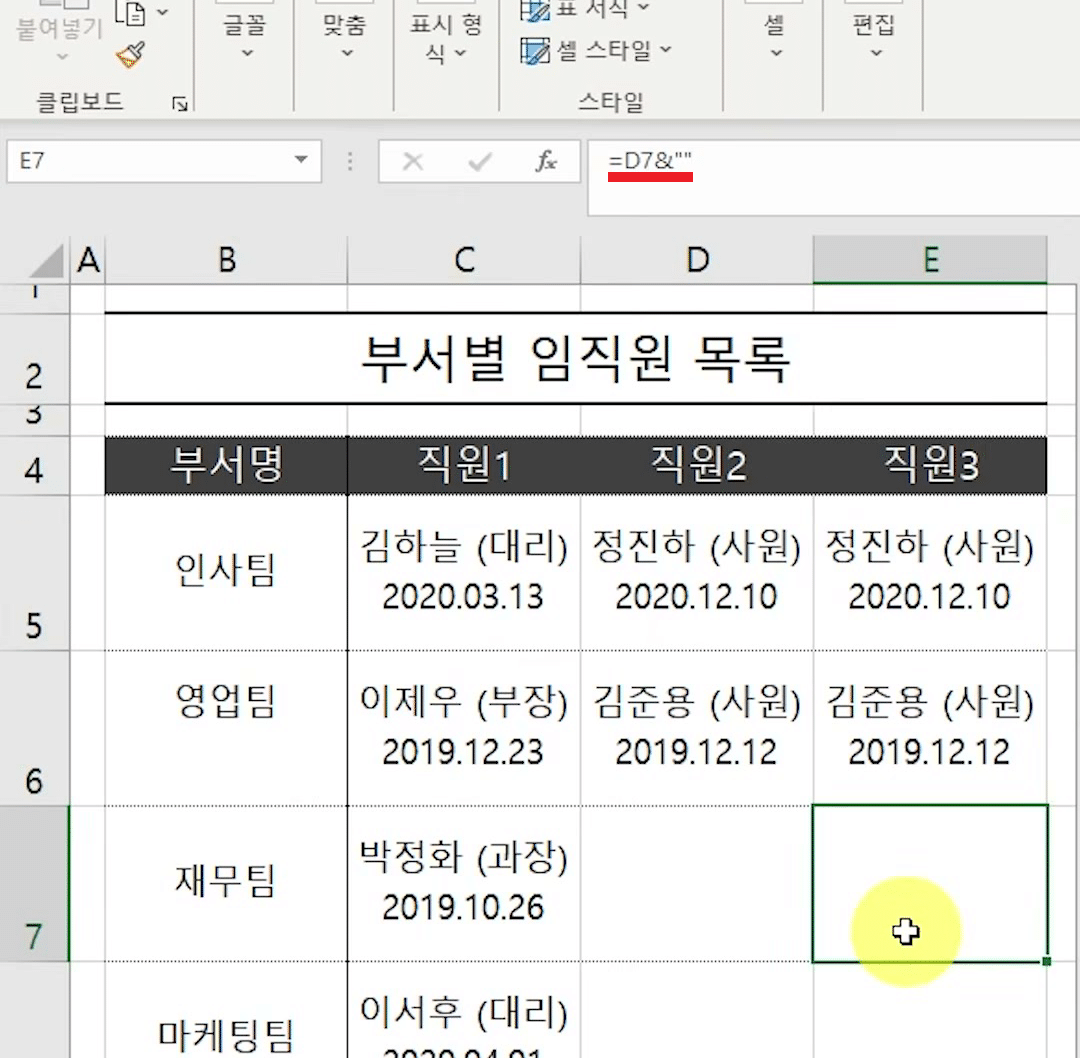
Task: Open the 클립보드 dialog launcher
Action: click(x=180, y=104)
